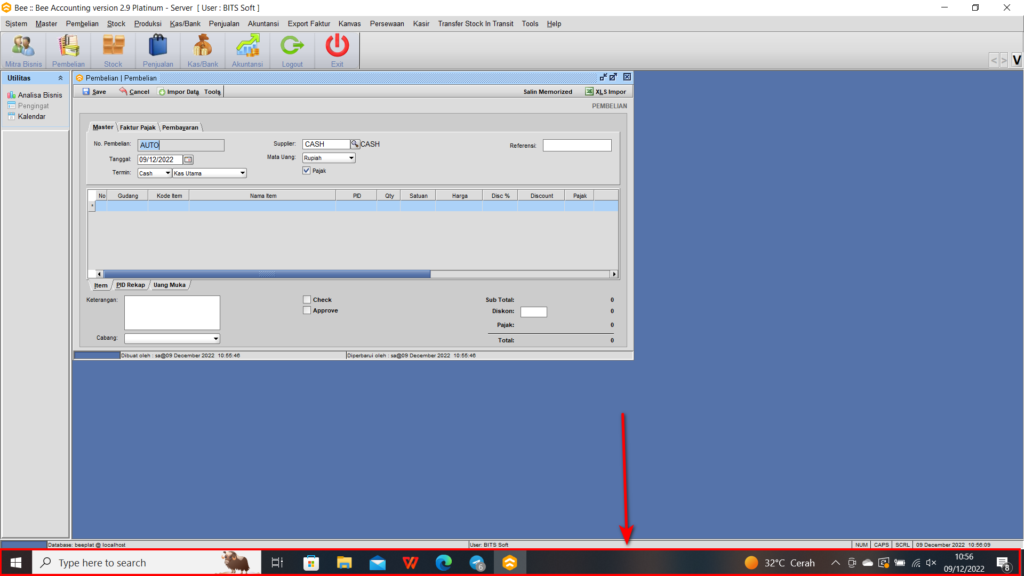Viewport: 1024px width, 576px height.
Task: Tick the Approve checkbox
Action: point(307,310)
